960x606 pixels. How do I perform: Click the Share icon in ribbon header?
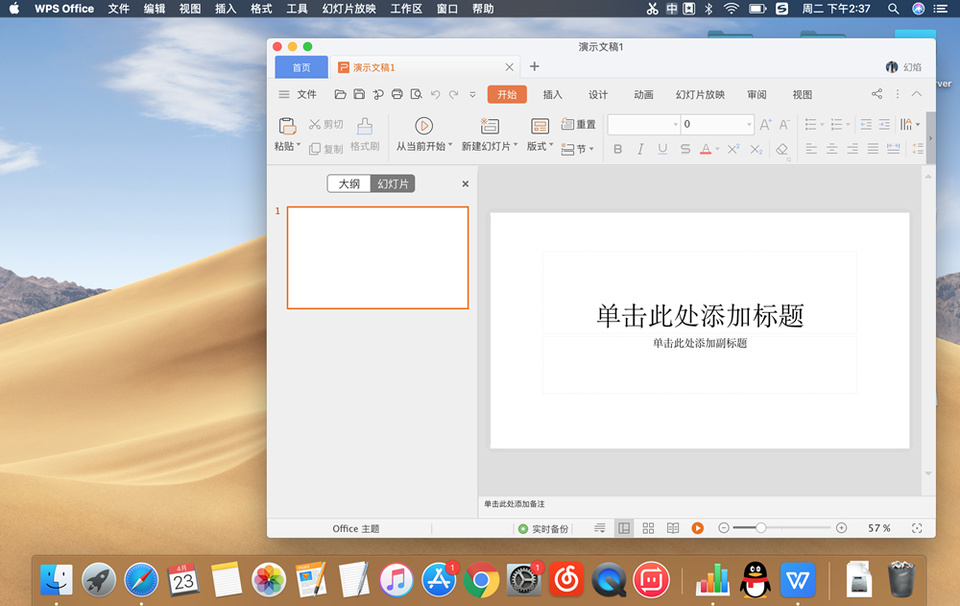pos(877,94)
